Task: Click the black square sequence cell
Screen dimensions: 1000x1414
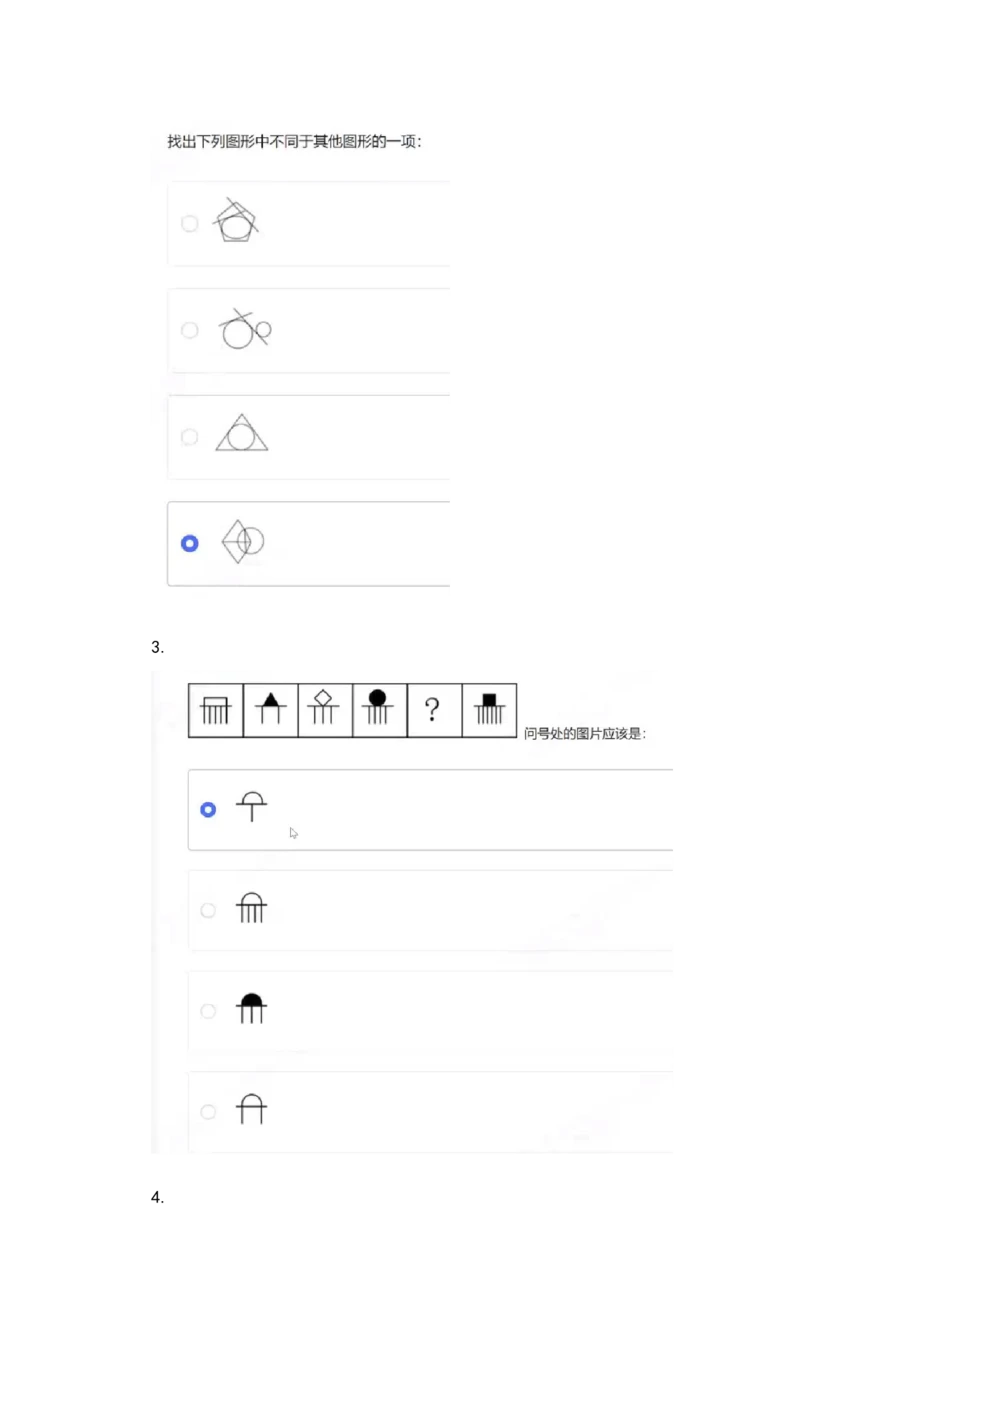Action: [489, 710]
